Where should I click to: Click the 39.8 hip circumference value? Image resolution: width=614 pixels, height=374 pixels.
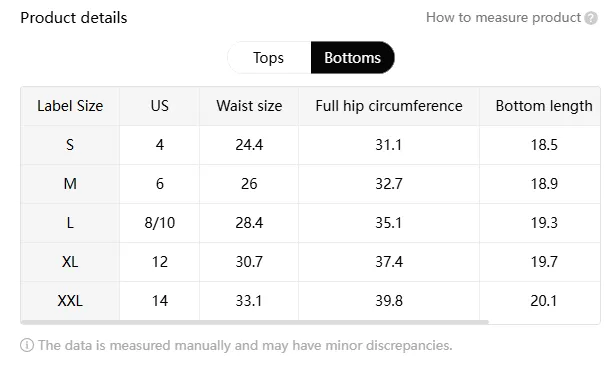[389, 301]
